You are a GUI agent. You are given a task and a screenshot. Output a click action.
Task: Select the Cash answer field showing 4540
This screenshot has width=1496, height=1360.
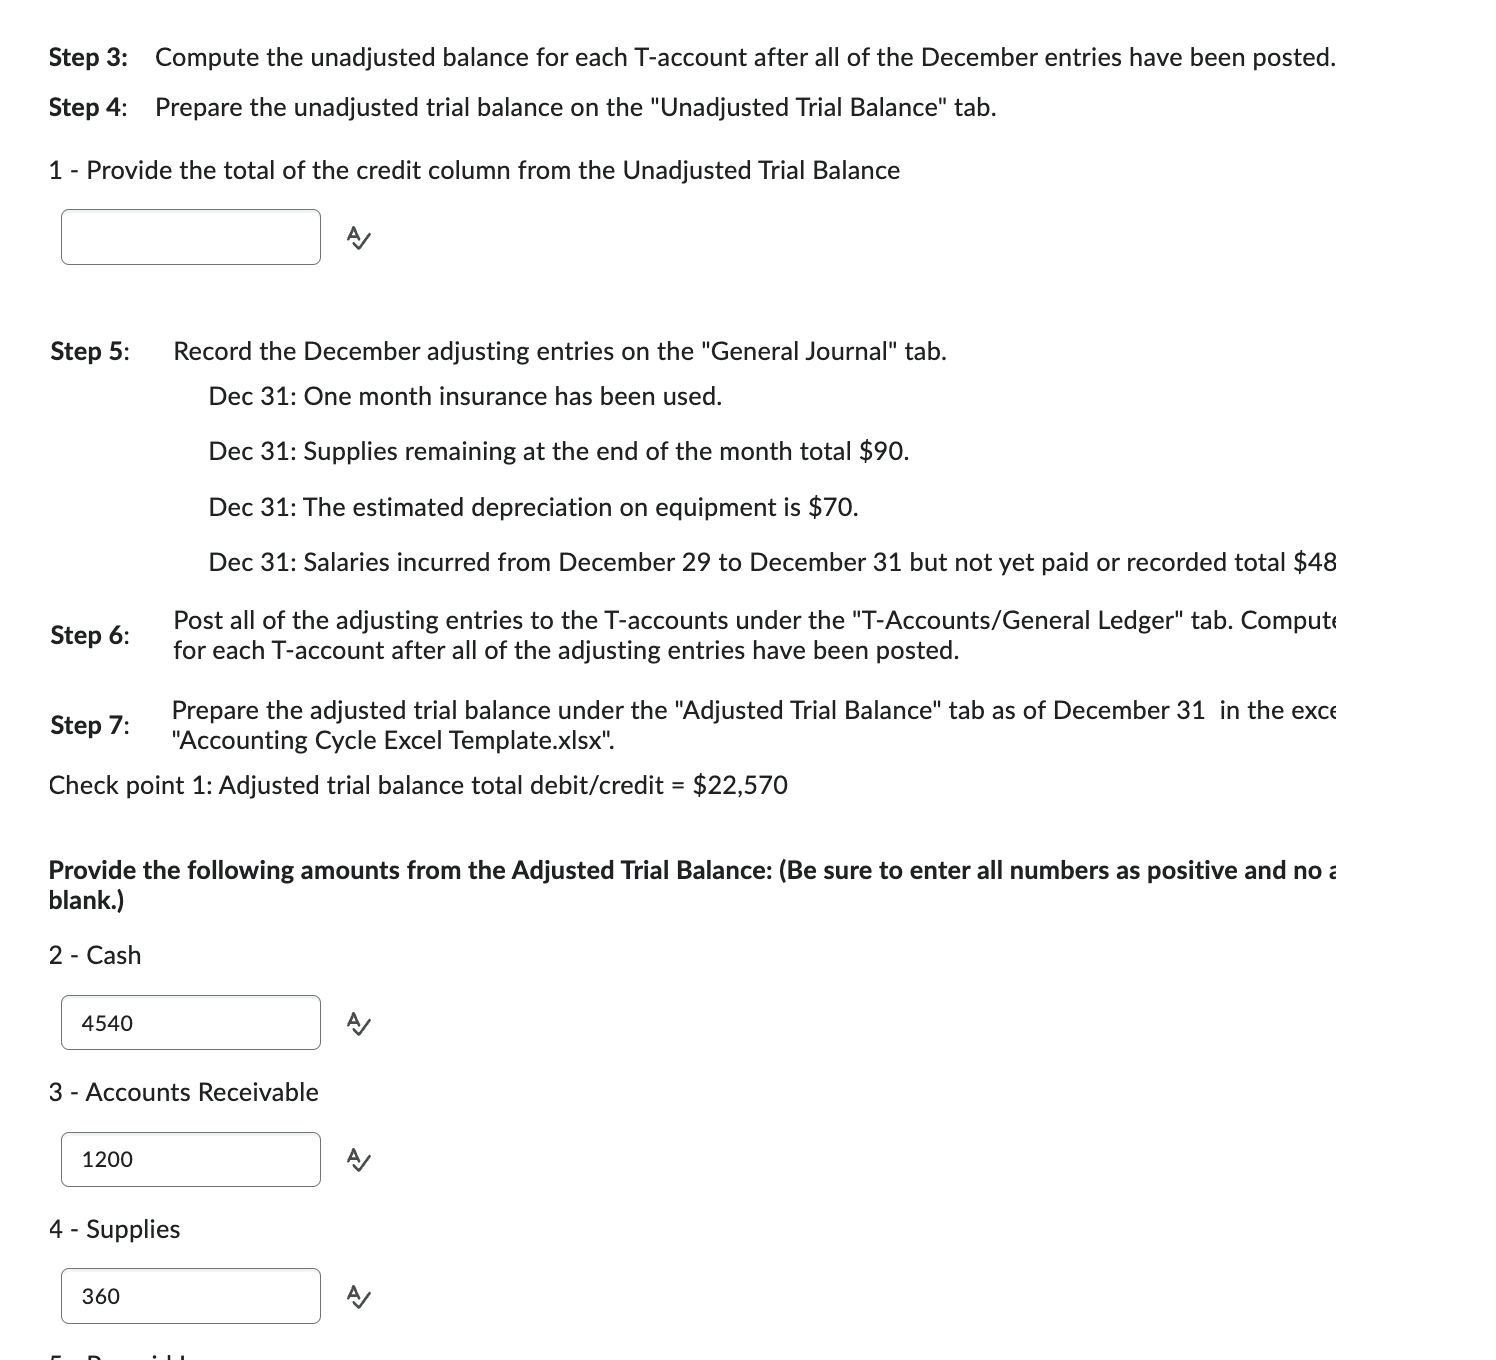[x=190, y=1022]
